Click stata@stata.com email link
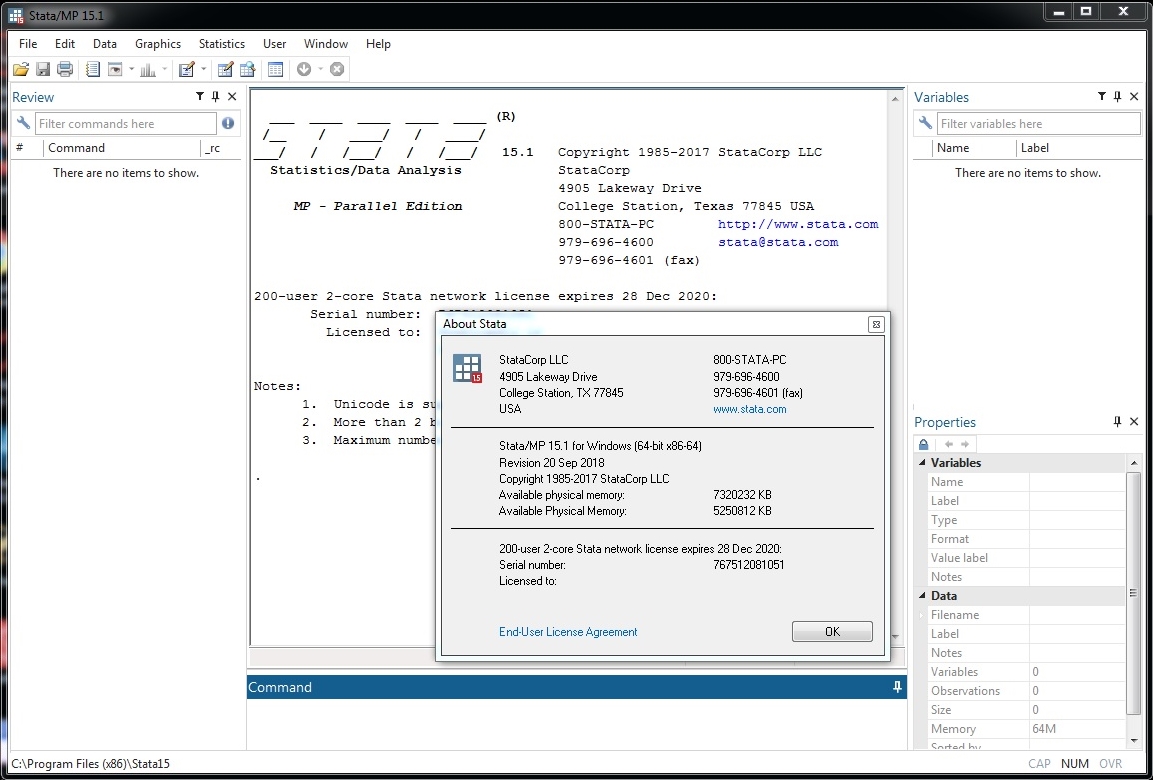Screen dimensions: 1153x780 778,242
